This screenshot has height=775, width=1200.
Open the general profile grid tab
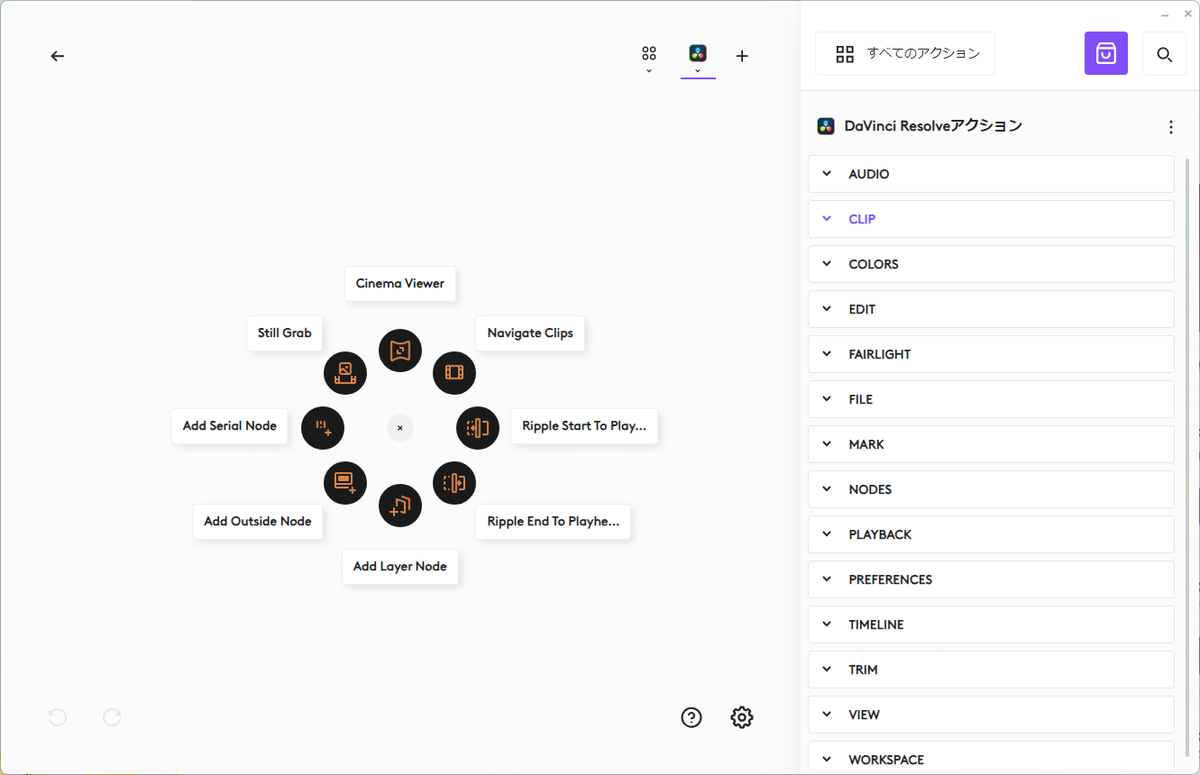tap(649, 55)
